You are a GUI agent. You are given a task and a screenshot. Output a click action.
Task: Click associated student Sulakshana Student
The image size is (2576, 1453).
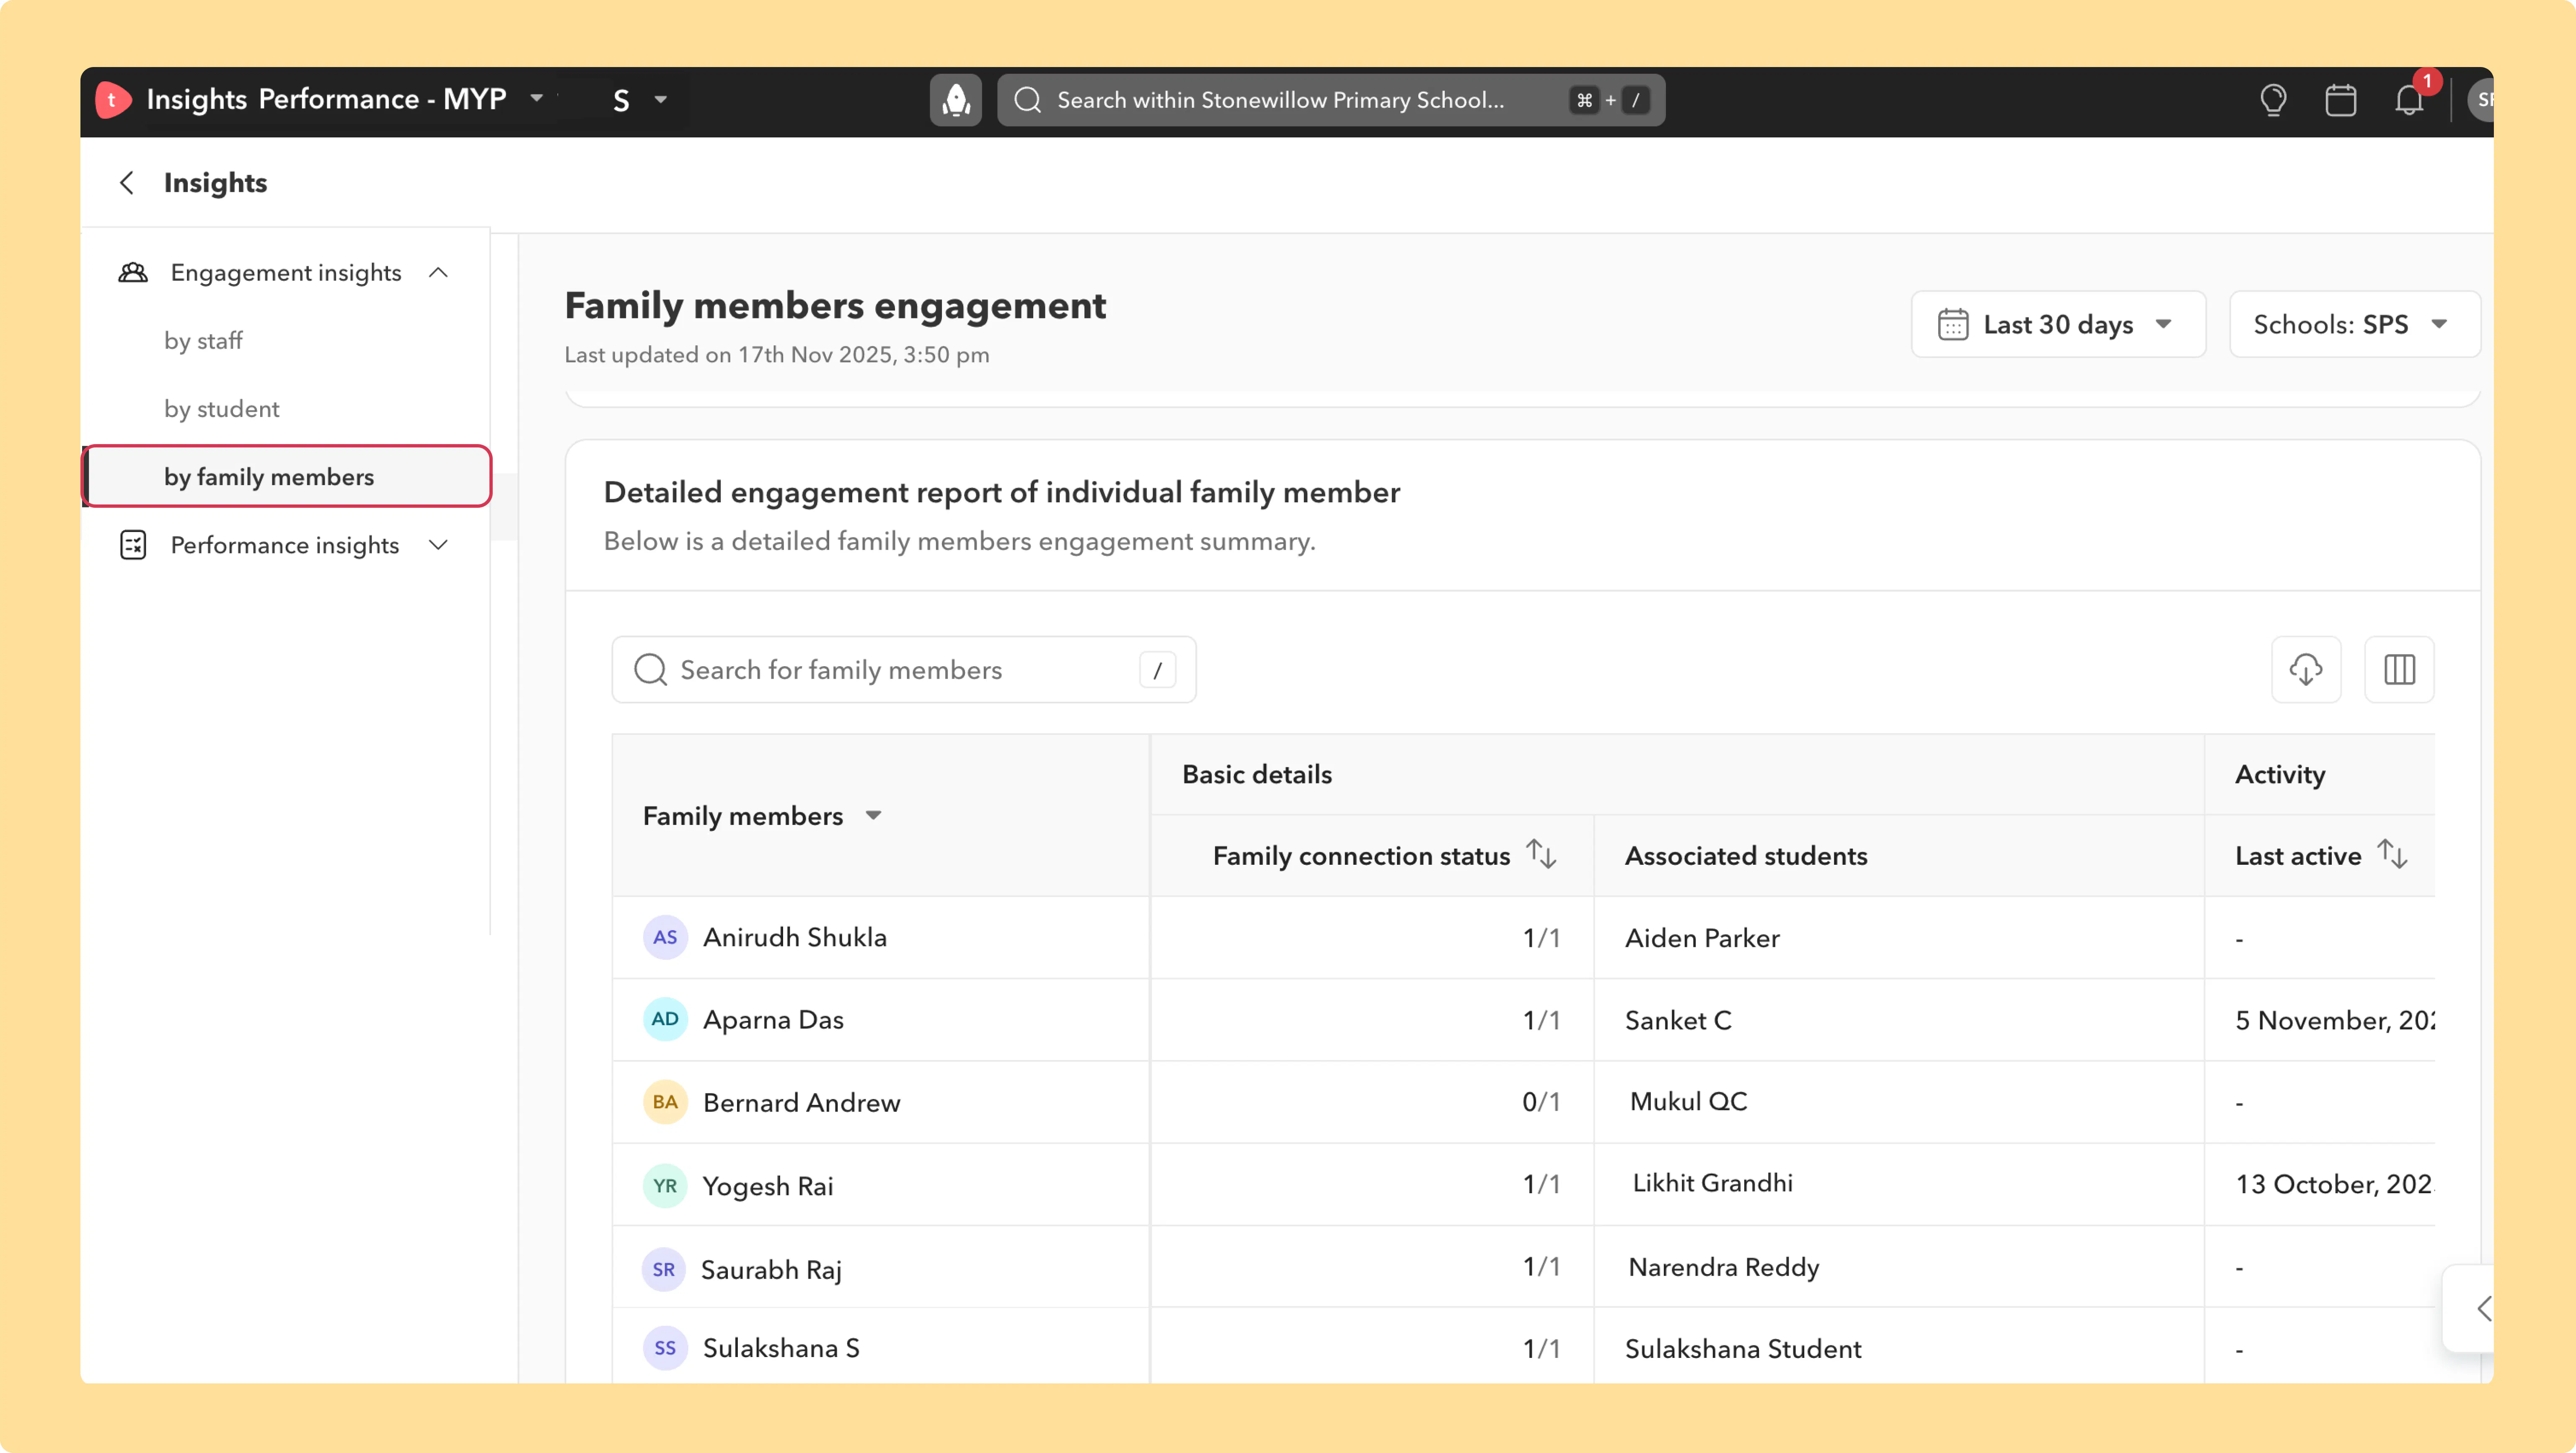[1743, 1349]
